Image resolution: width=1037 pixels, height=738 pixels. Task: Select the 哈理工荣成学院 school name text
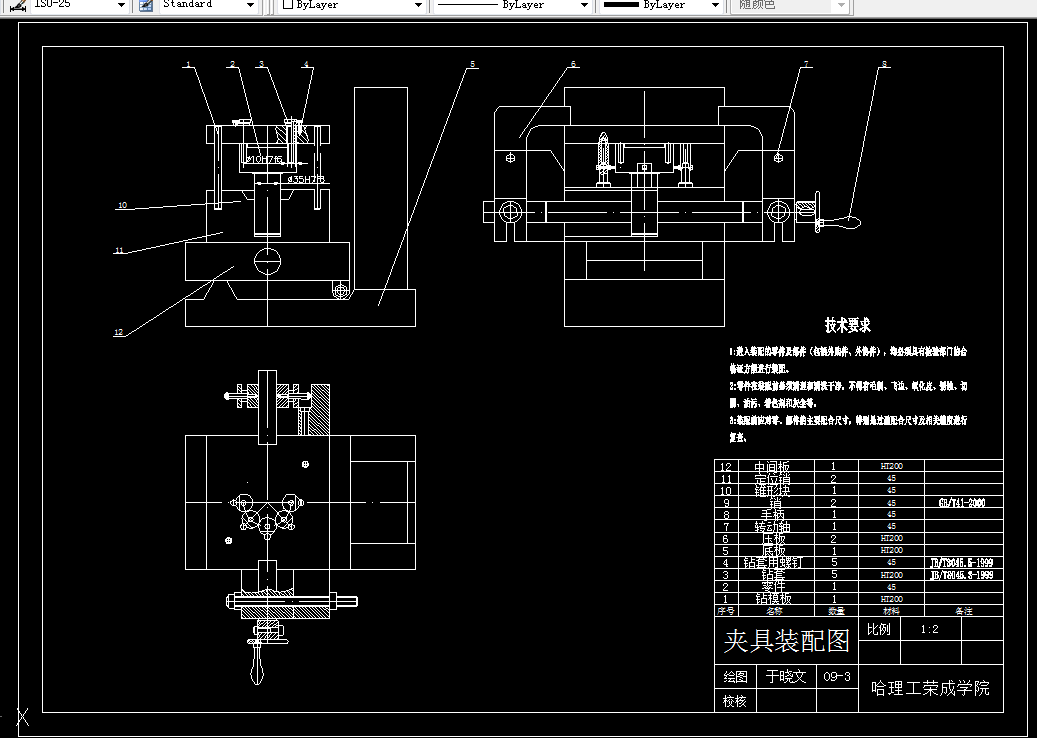pos(931,688)
